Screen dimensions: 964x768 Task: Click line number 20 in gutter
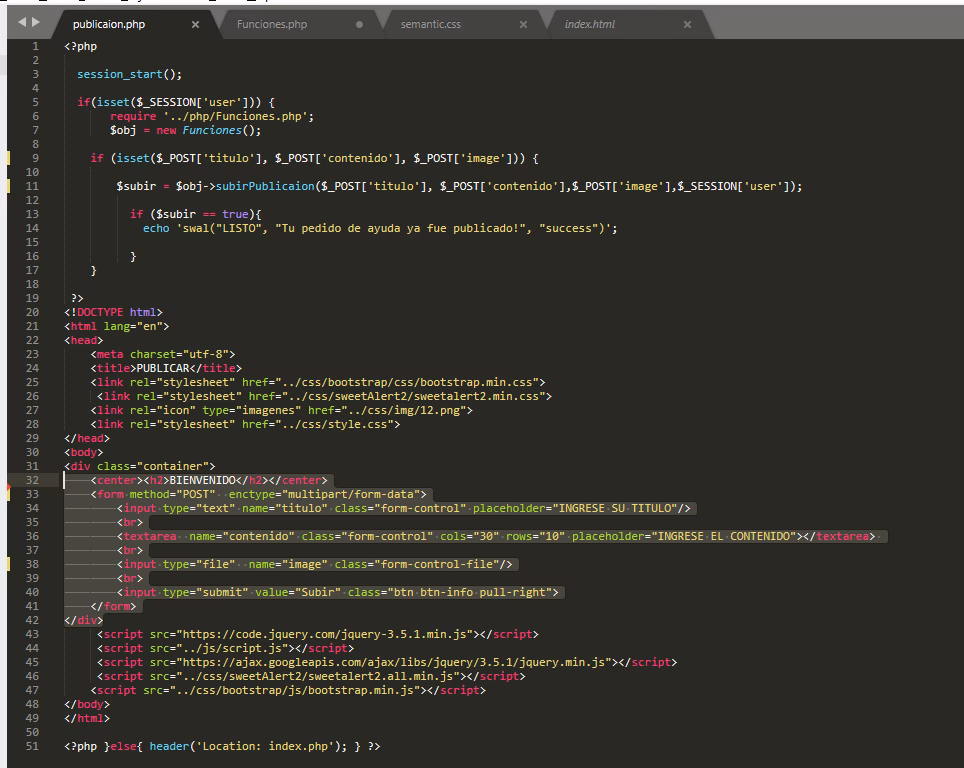point(32,312)
